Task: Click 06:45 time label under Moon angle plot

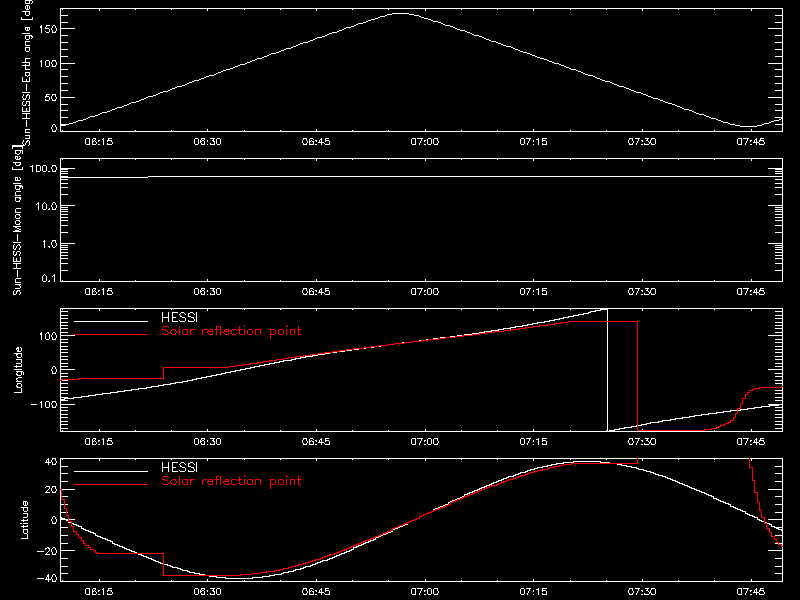Action: coord(316,292)
